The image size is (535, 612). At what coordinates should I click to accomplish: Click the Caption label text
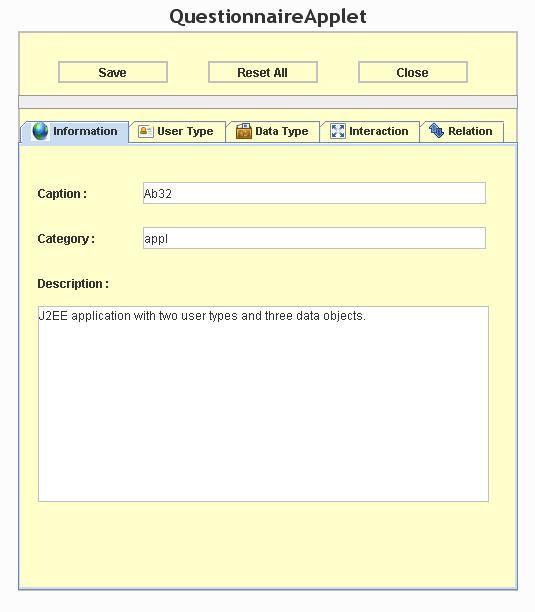coord(62,194)
